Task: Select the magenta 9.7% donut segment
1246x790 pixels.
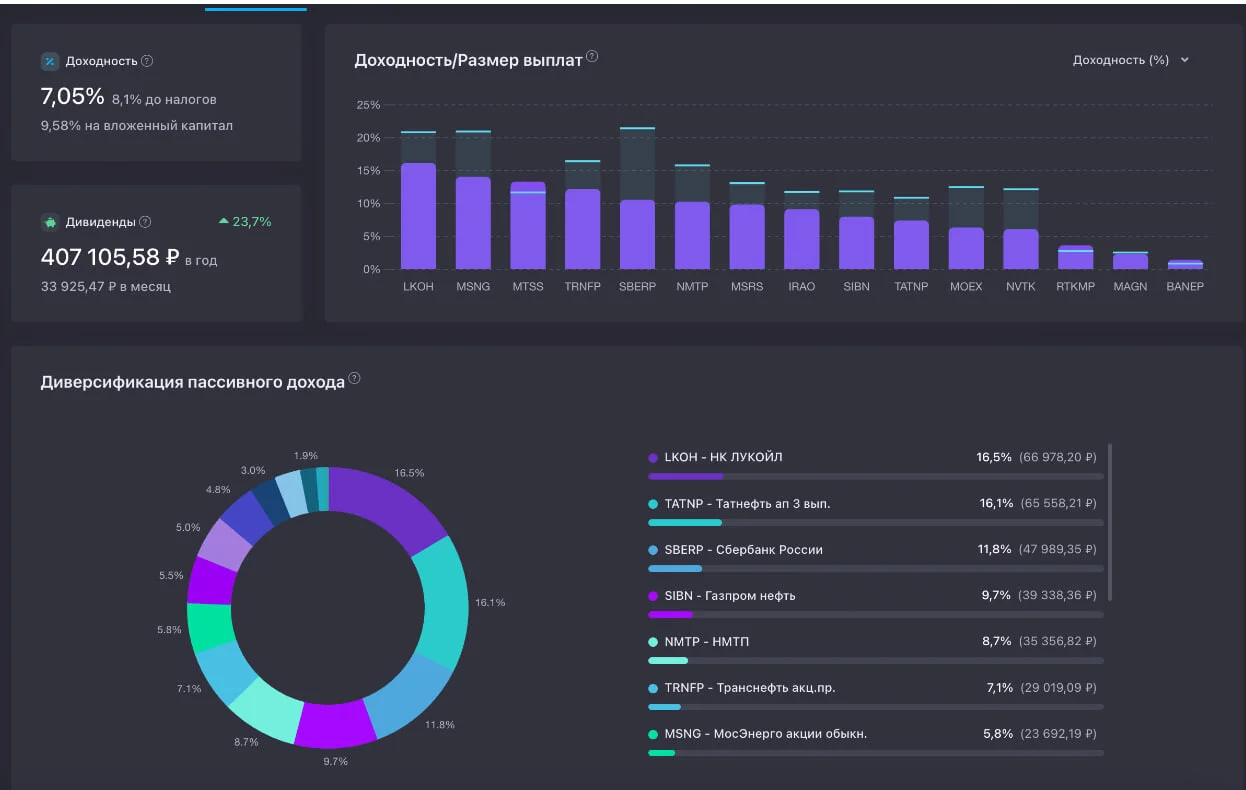Action: 335,725
